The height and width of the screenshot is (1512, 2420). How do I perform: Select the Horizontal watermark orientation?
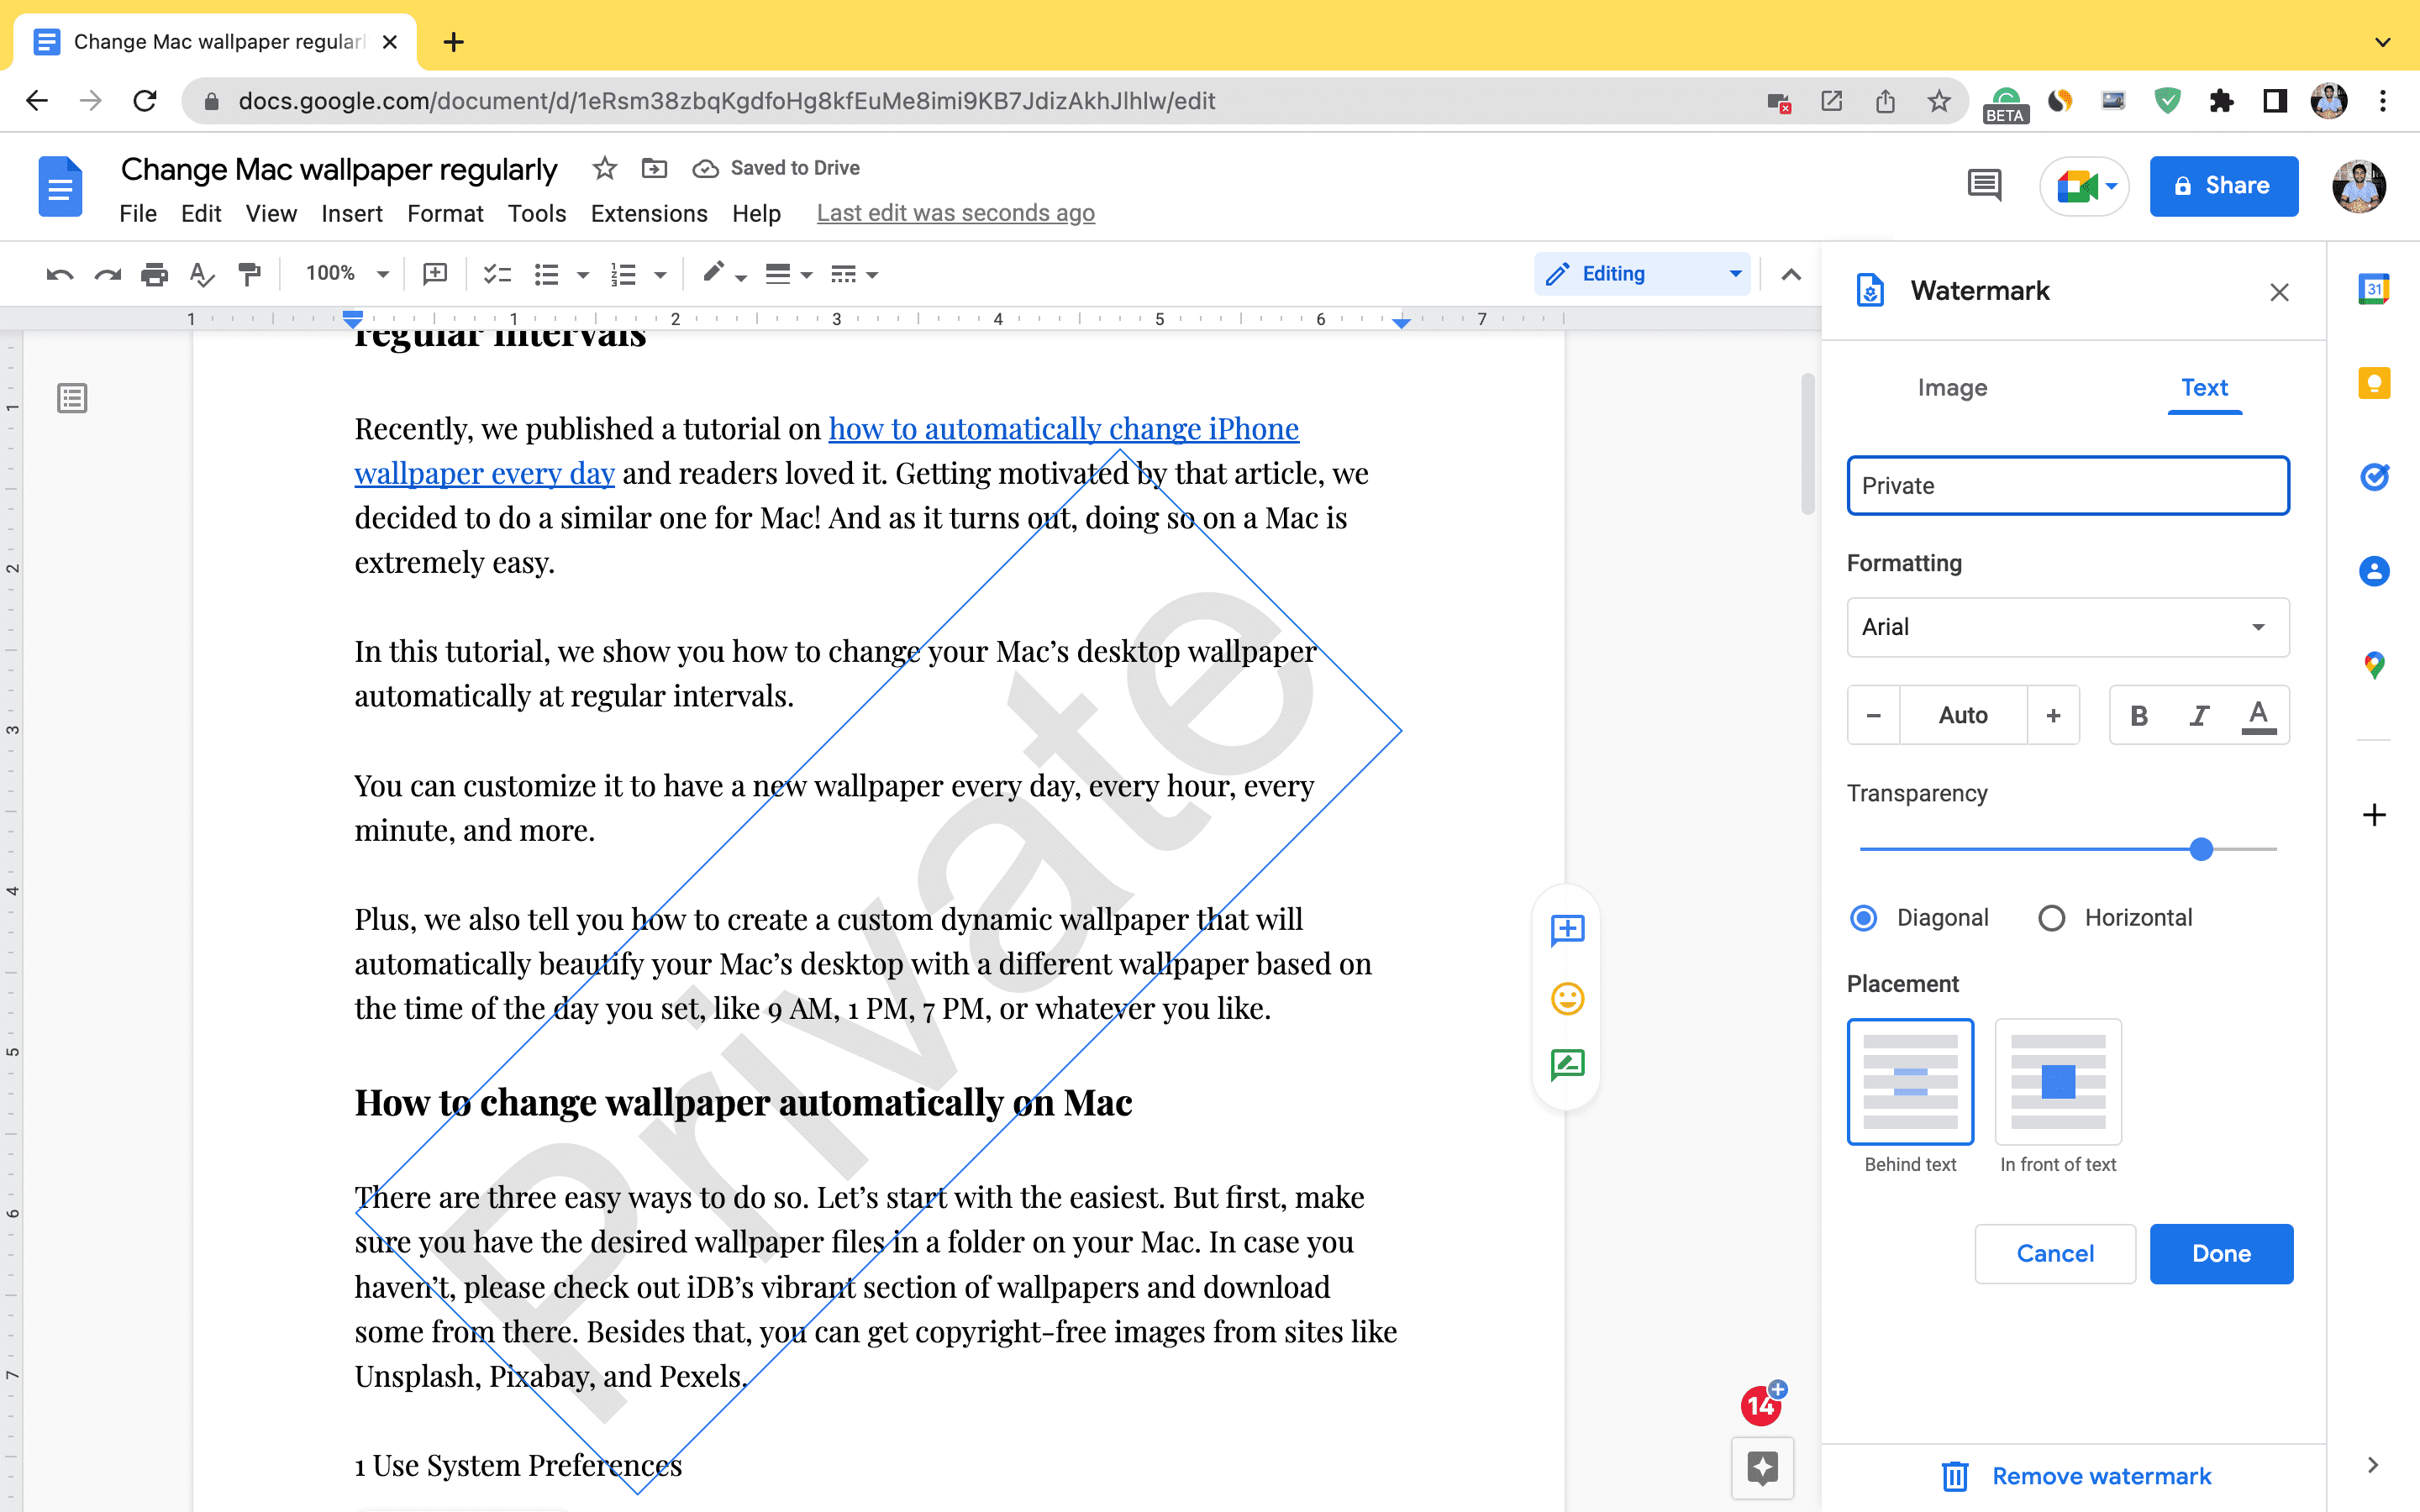2051,917
